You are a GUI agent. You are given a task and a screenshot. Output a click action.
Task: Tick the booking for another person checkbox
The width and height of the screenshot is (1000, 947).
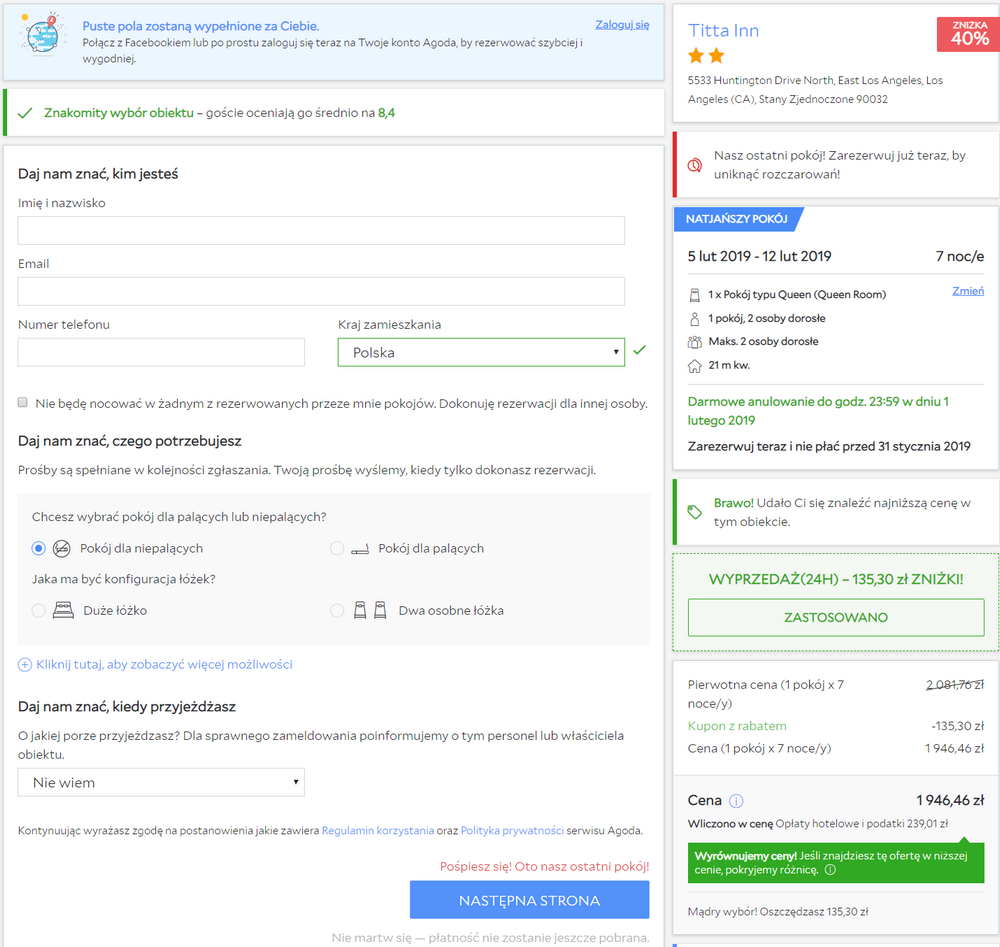(23, 402)
